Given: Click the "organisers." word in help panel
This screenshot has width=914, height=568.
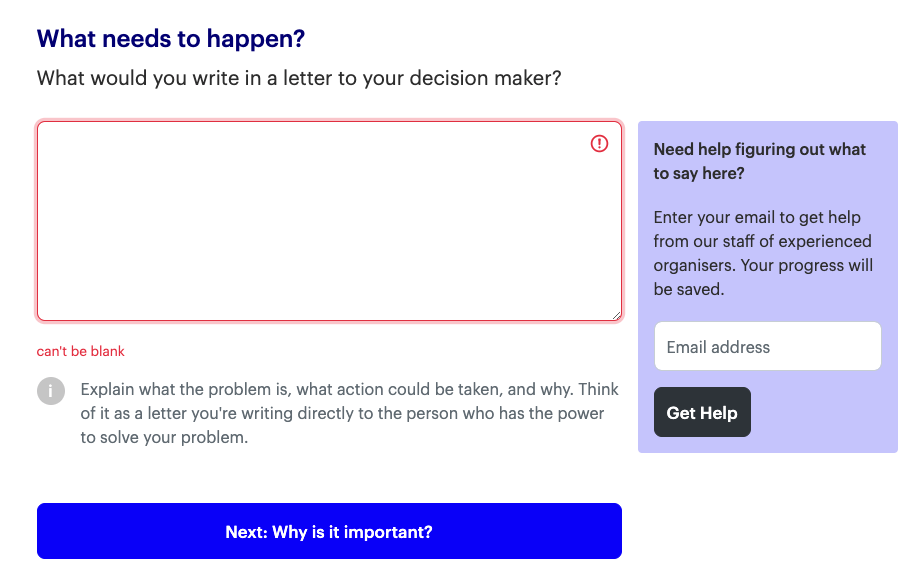Looking at the screenshot, I should pyautogui.click(x=695, y=266).
